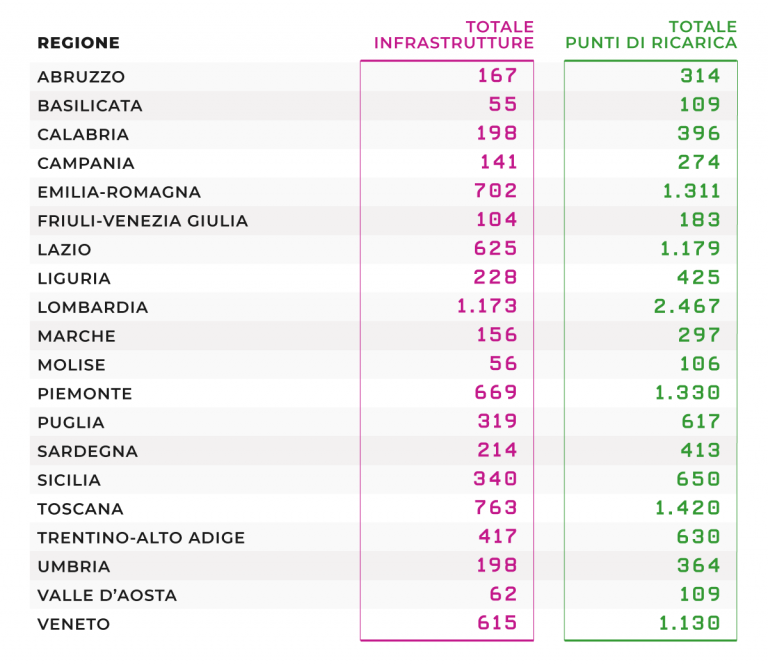
Task: Select Umbria charging points 364
Action: (x=699, y=566)
